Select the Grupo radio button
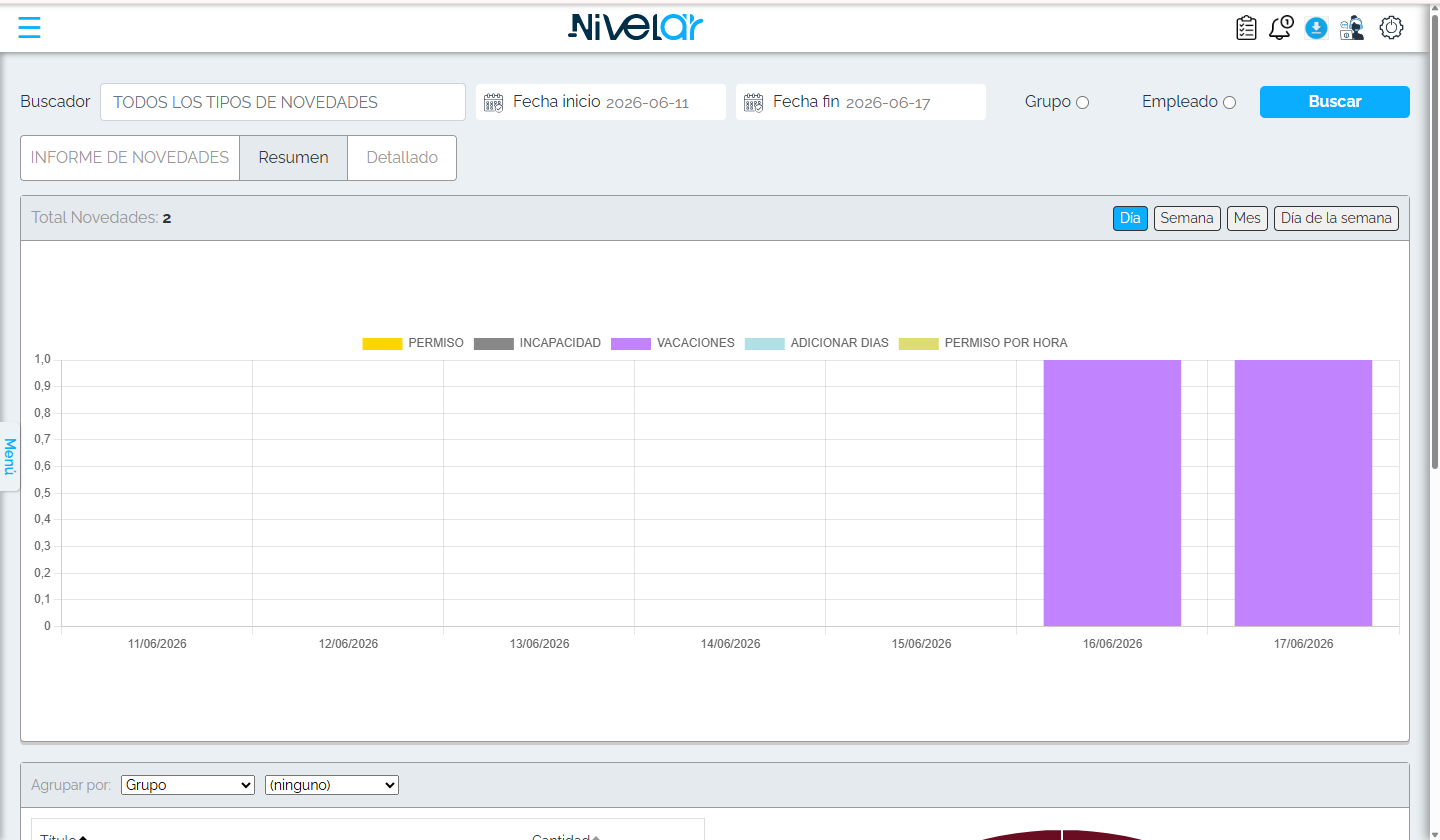The width and height of the screenshot is (1440, 840). click(x=1083, y=102)
